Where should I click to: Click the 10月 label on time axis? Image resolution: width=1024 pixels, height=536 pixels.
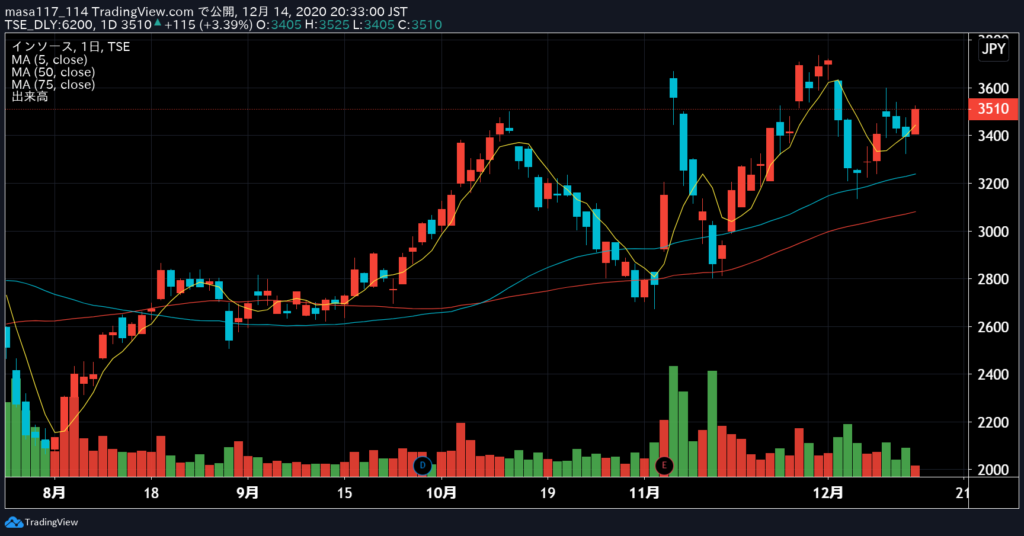[441, 492]
